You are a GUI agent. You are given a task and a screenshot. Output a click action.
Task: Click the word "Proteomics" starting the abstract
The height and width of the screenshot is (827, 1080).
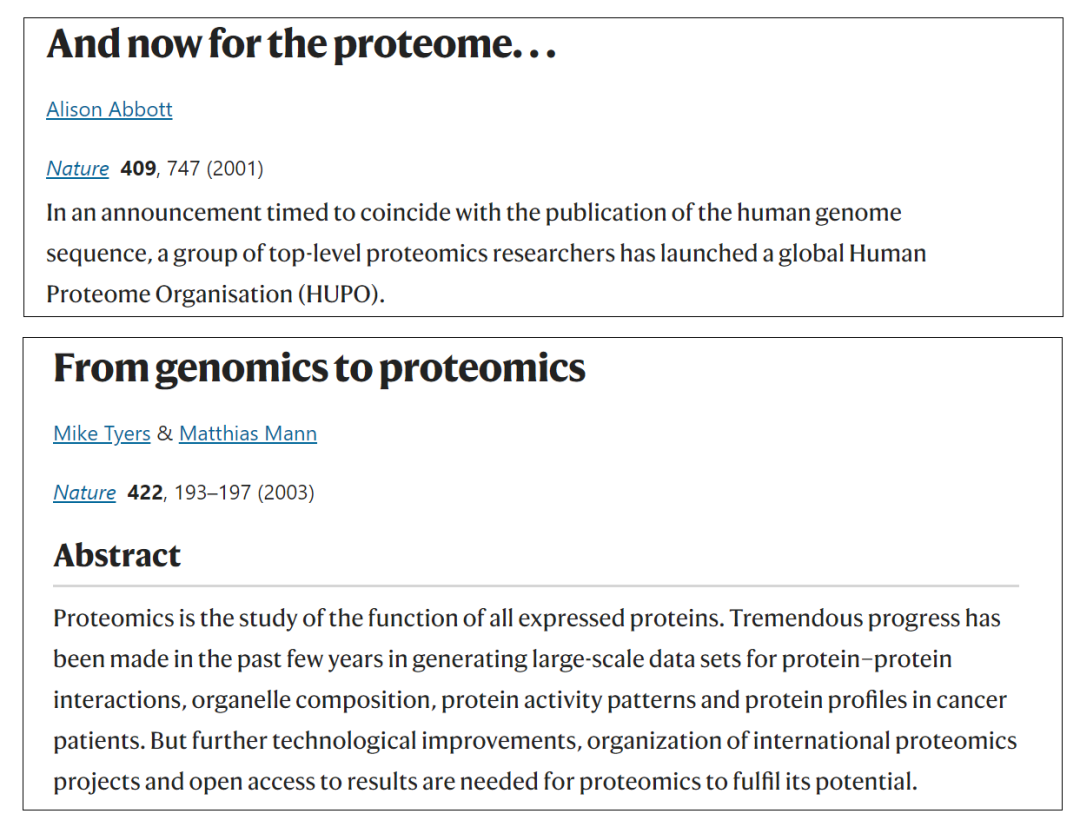(114, 618)
